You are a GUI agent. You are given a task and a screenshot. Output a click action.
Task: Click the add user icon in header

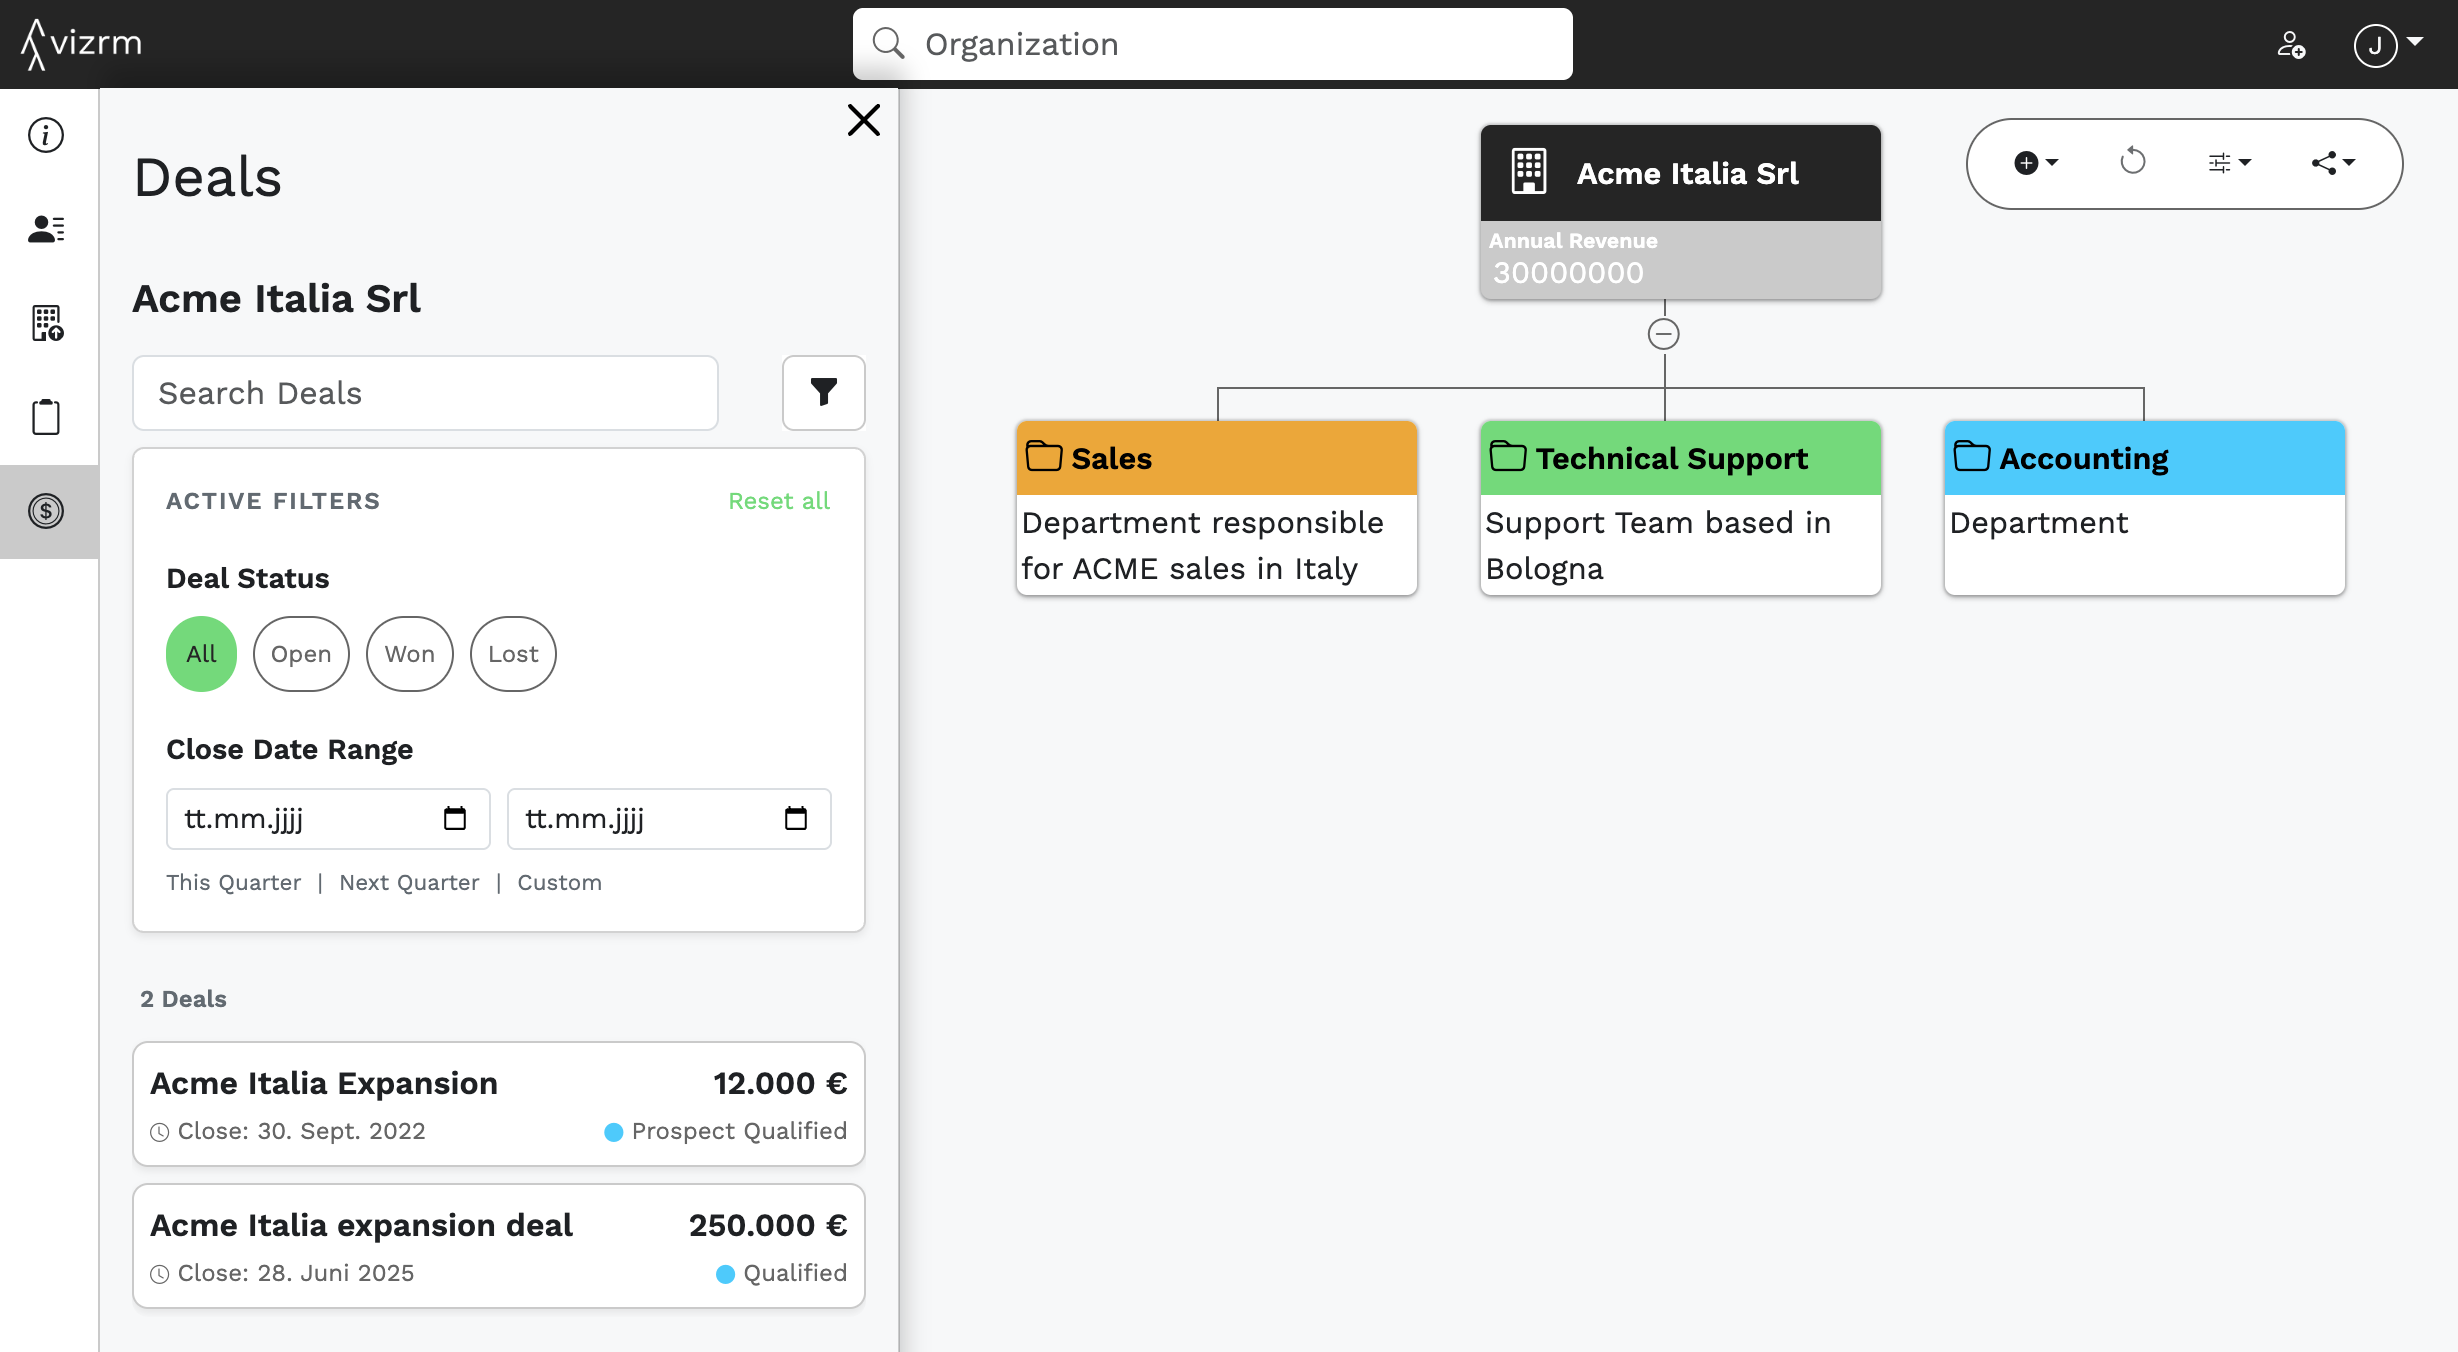pos(2291,45)
